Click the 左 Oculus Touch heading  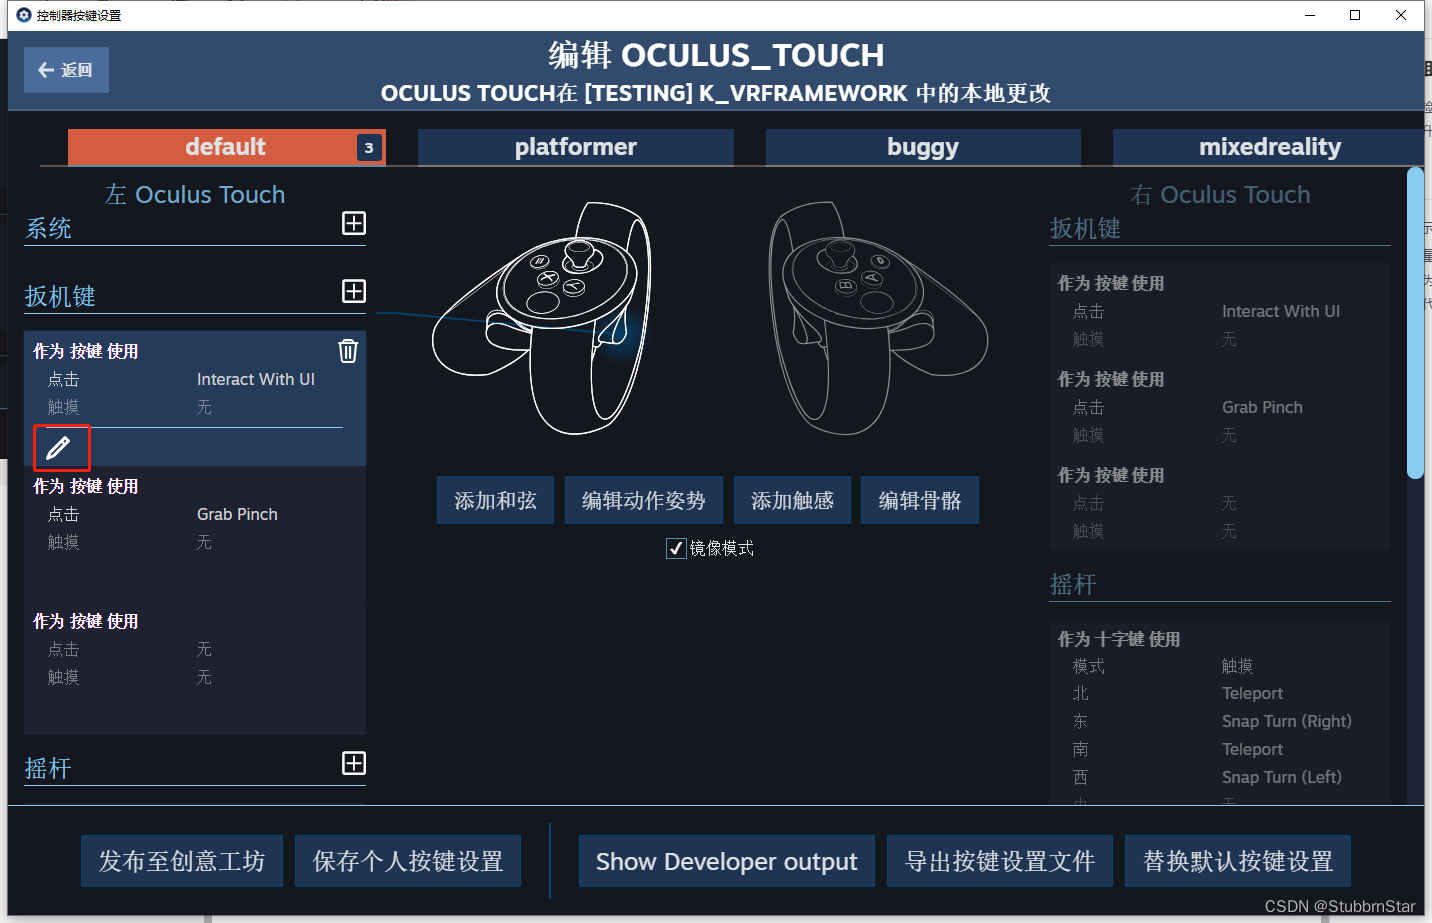[x=195, y=194]
